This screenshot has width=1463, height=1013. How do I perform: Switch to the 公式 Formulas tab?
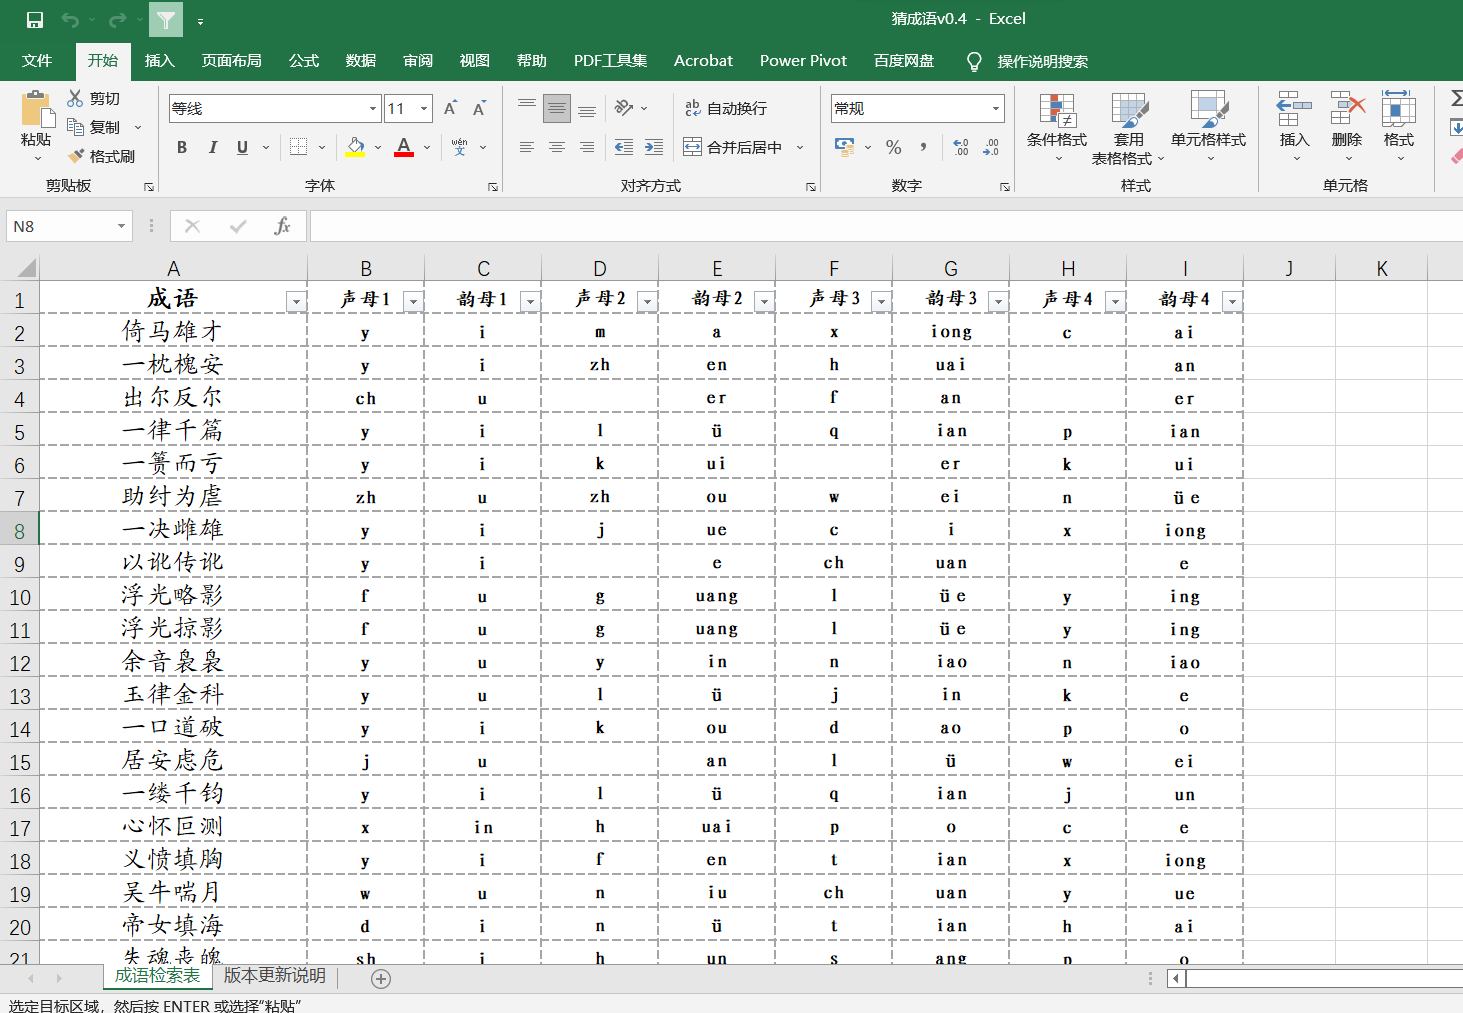pyautogui.click(x=304, y=61)
